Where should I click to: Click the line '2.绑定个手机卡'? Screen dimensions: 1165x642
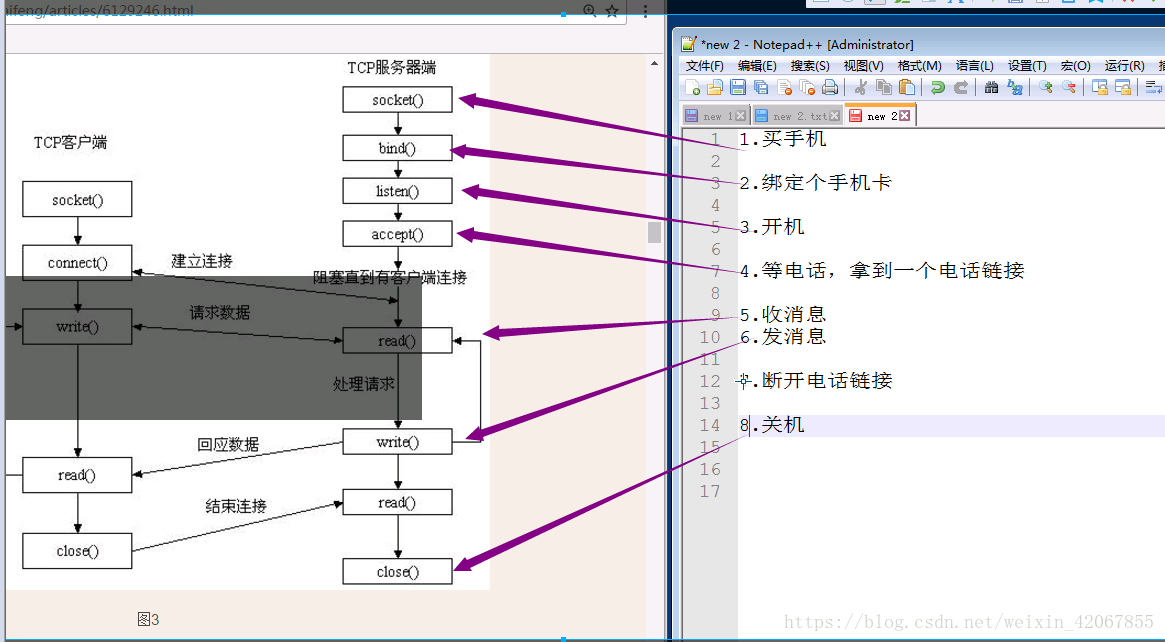coord(815,183)
